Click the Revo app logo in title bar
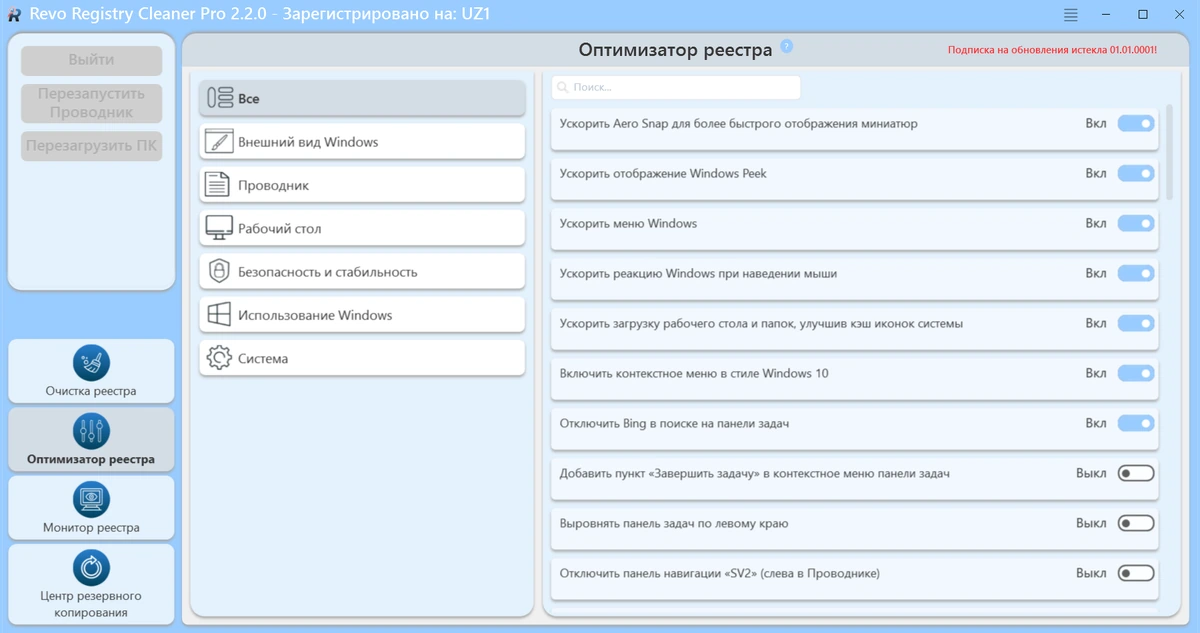 point(14,15)
